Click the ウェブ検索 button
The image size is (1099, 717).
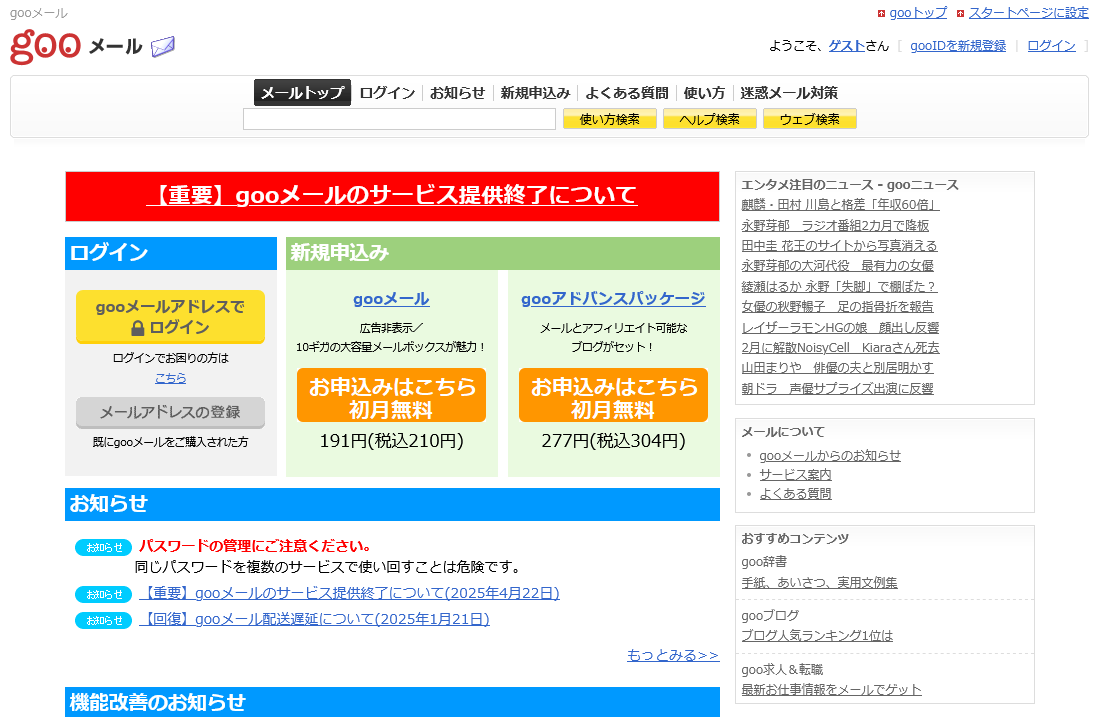pos(810,119)
